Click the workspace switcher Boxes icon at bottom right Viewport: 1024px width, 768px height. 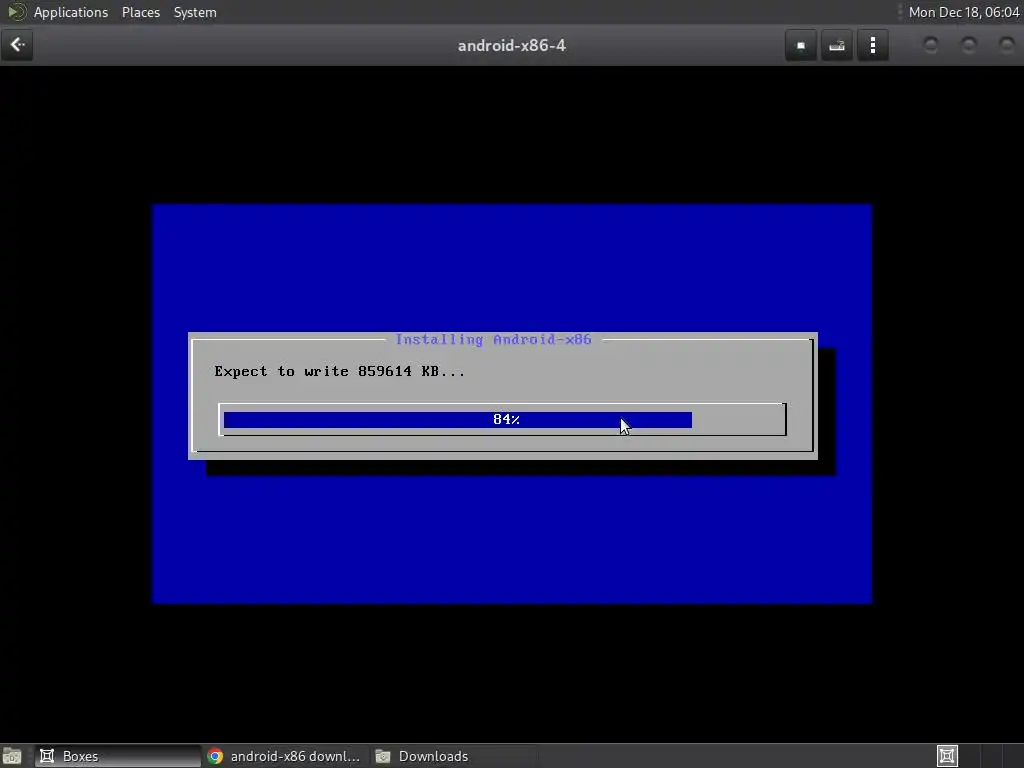pos(947,756)
